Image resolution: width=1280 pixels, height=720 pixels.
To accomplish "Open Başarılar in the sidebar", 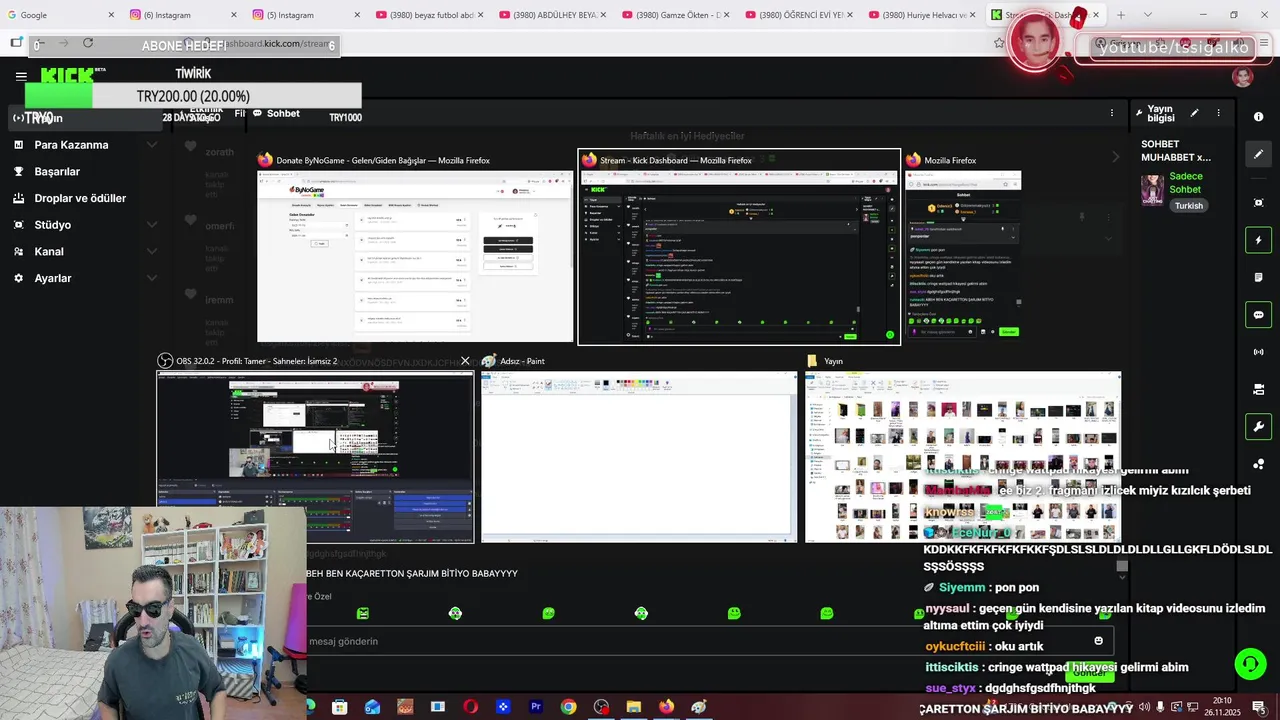I will pos(57,172).
